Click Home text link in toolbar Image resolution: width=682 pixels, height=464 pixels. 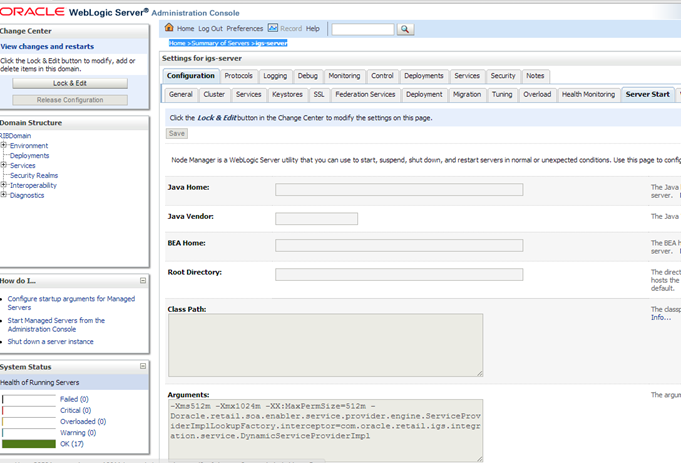[185, 29]
